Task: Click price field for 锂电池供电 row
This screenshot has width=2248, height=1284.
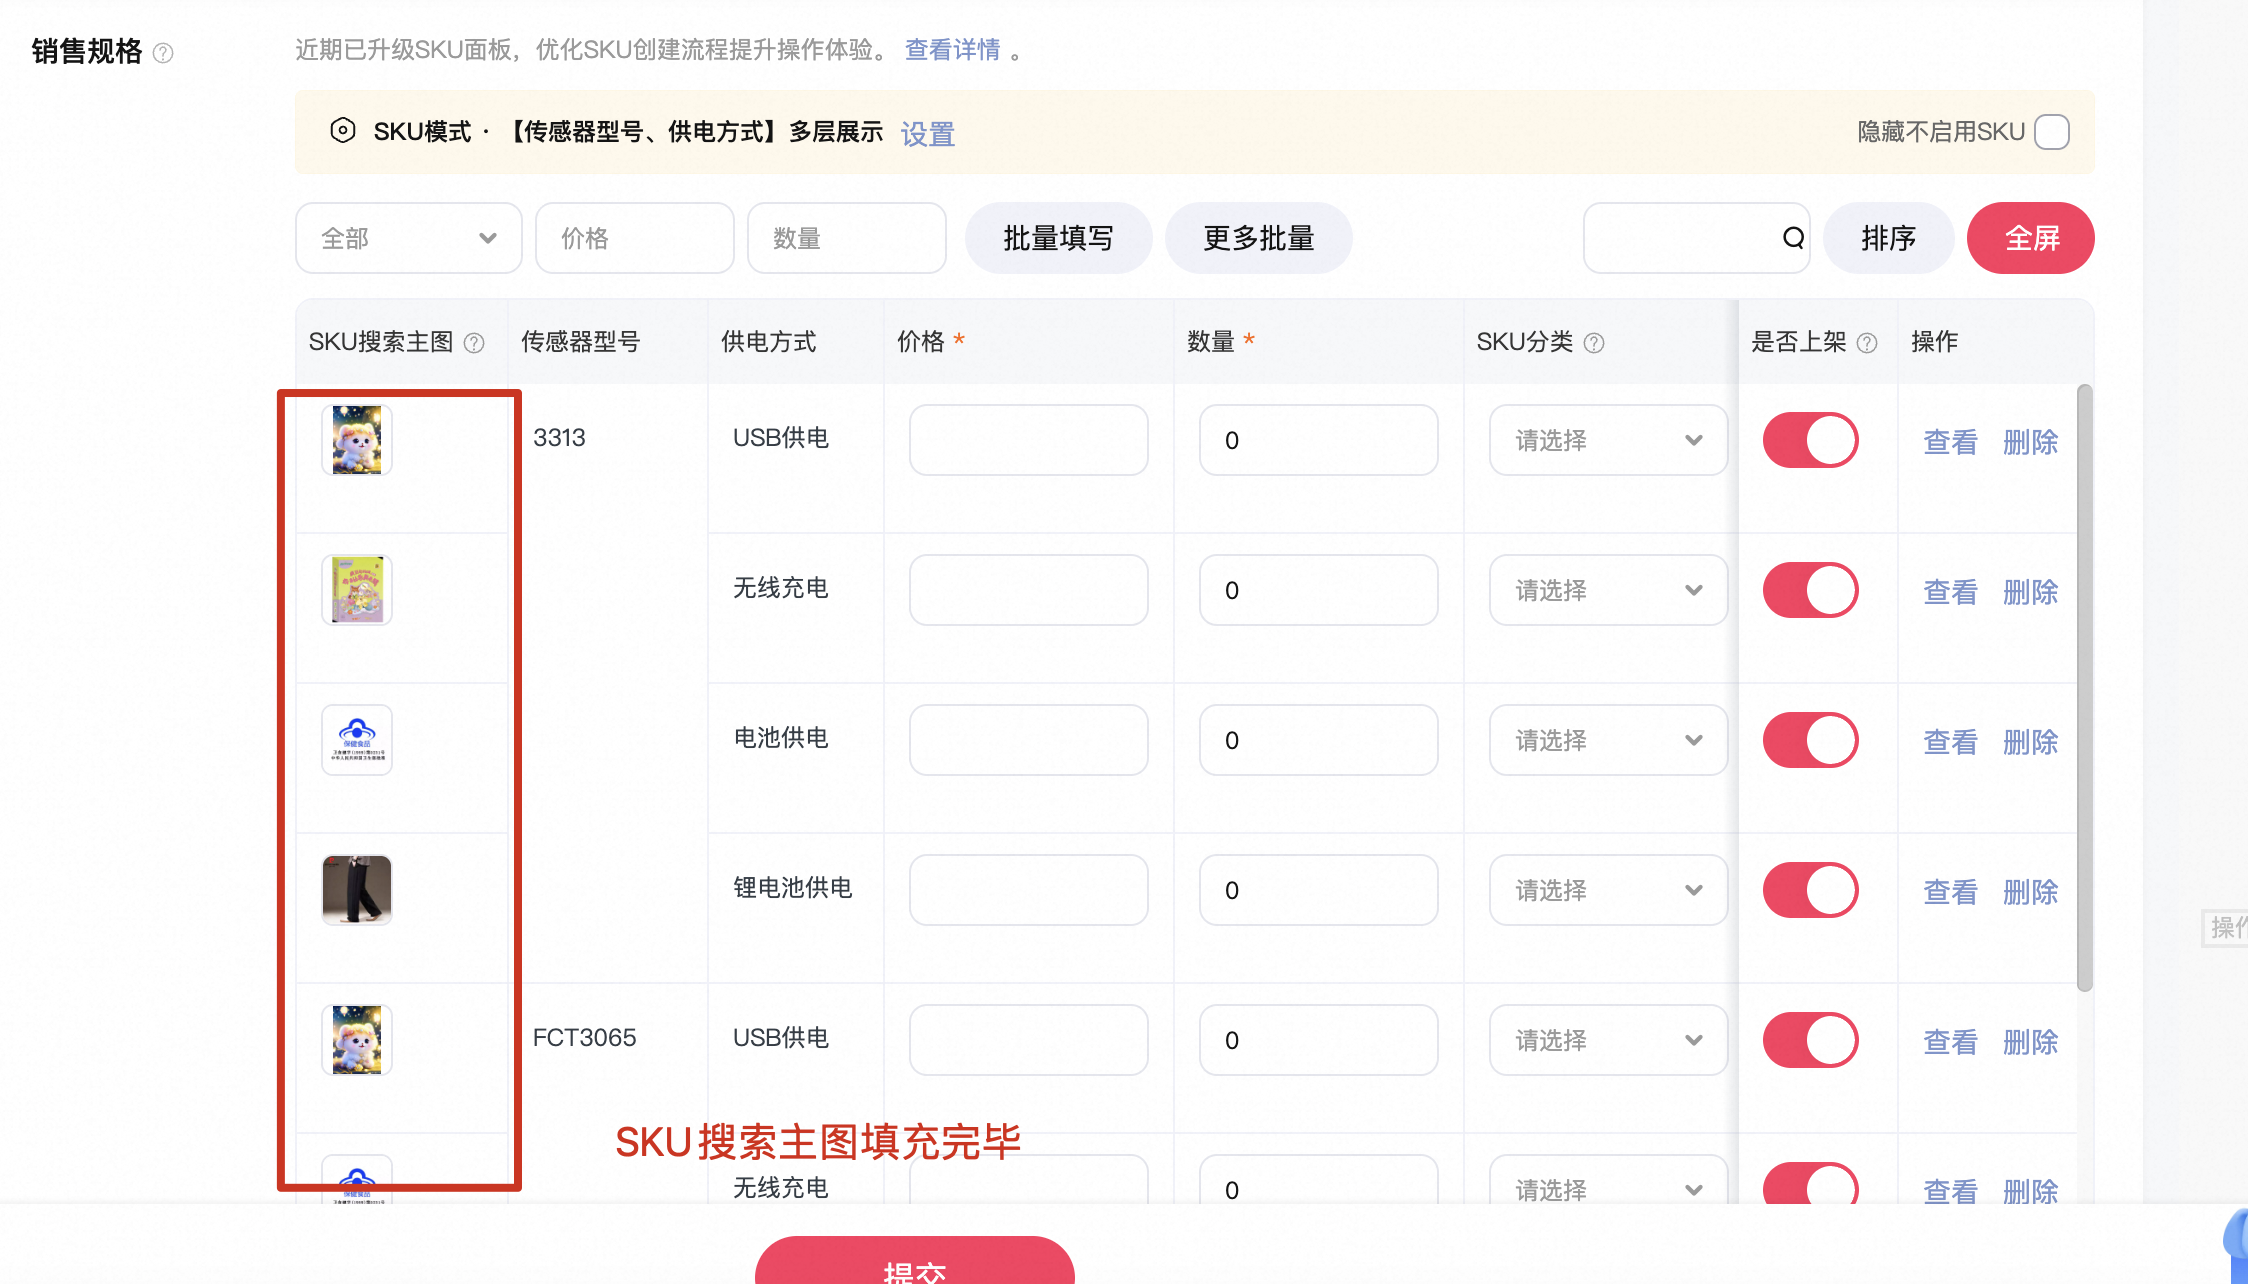Action: click(1029, 890)
